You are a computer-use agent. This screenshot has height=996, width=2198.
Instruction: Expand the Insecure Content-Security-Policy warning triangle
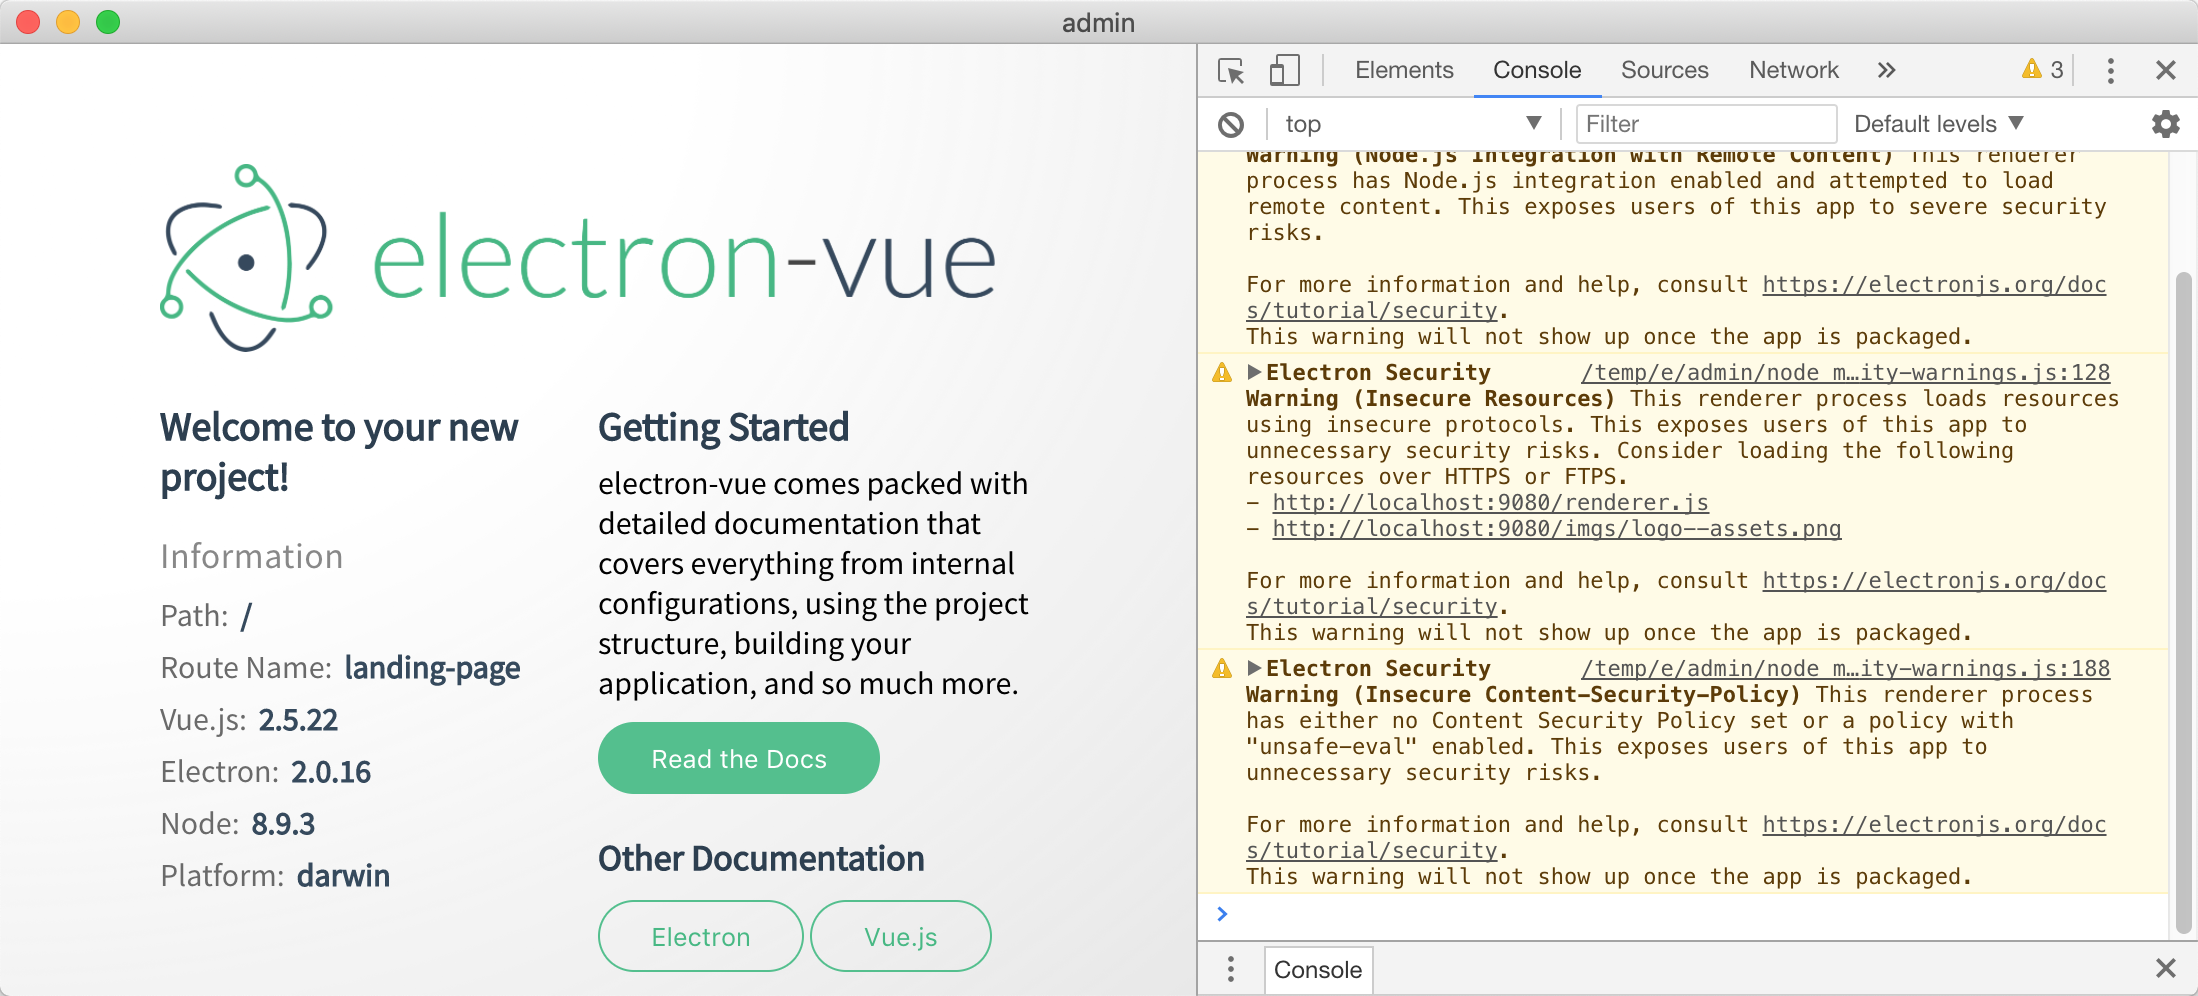click(1254, 668)
